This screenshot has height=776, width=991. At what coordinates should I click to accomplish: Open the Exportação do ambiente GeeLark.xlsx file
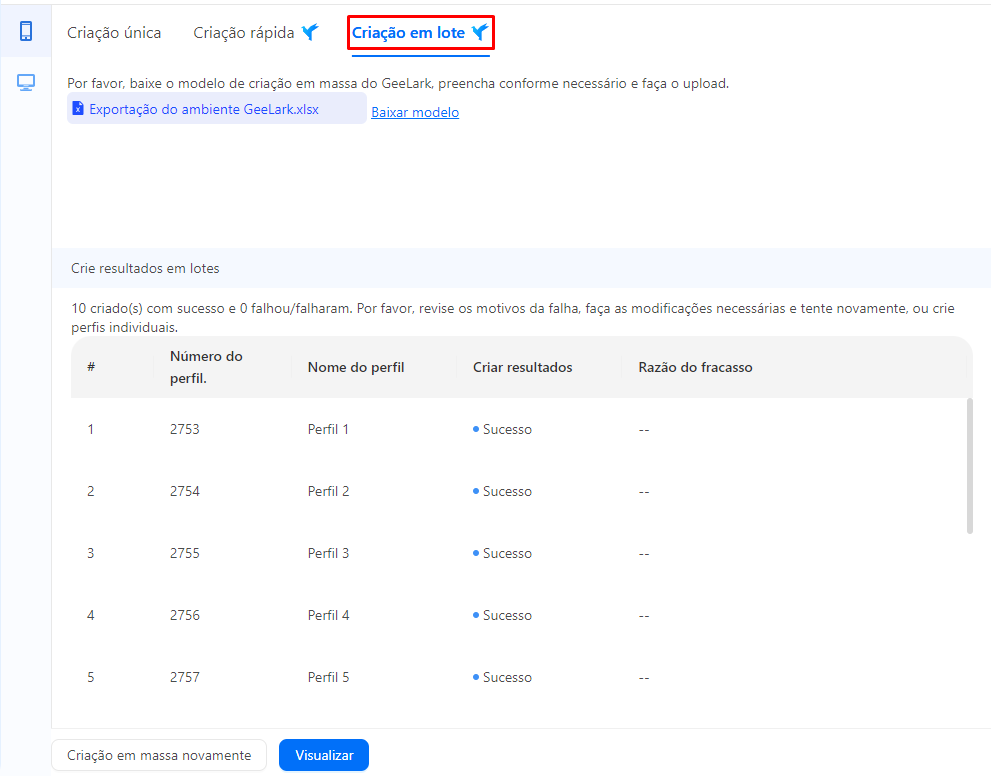click(x=204, y=109)
